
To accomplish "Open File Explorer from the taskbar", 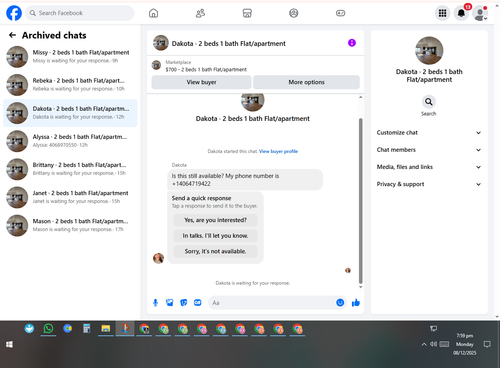I will click(106, 329).
